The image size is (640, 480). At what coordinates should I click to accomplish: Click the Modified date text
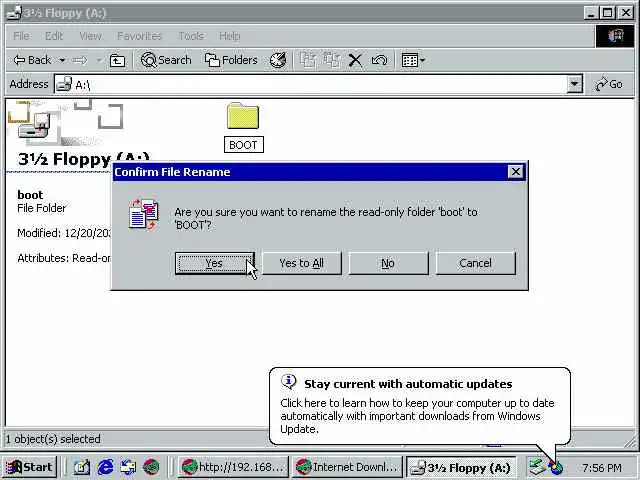click(64, 233)
